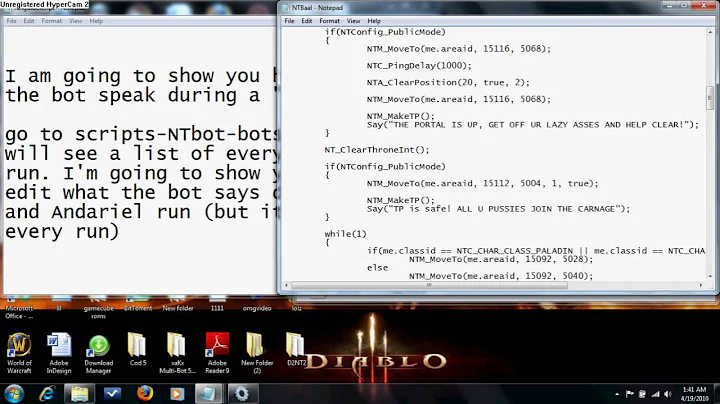Click the NTM_MoveTo line with 15112, 5004
The width and height of the screenshot is (720, 404).
482,184
